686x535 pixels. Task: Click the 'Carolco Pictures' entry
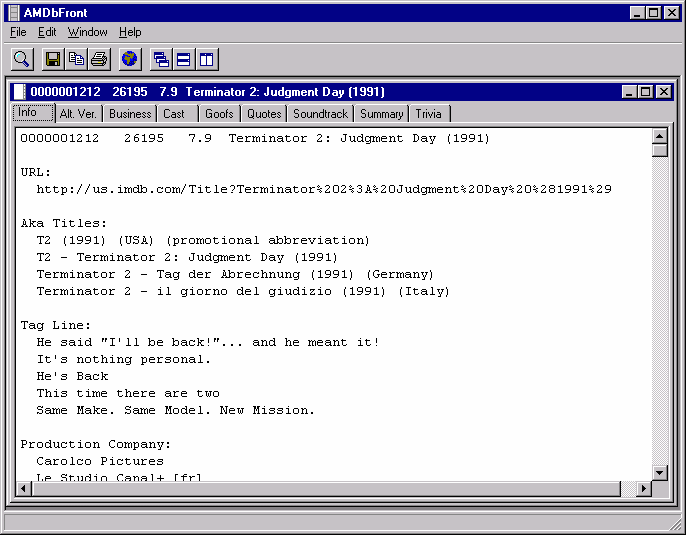(100, 461)
